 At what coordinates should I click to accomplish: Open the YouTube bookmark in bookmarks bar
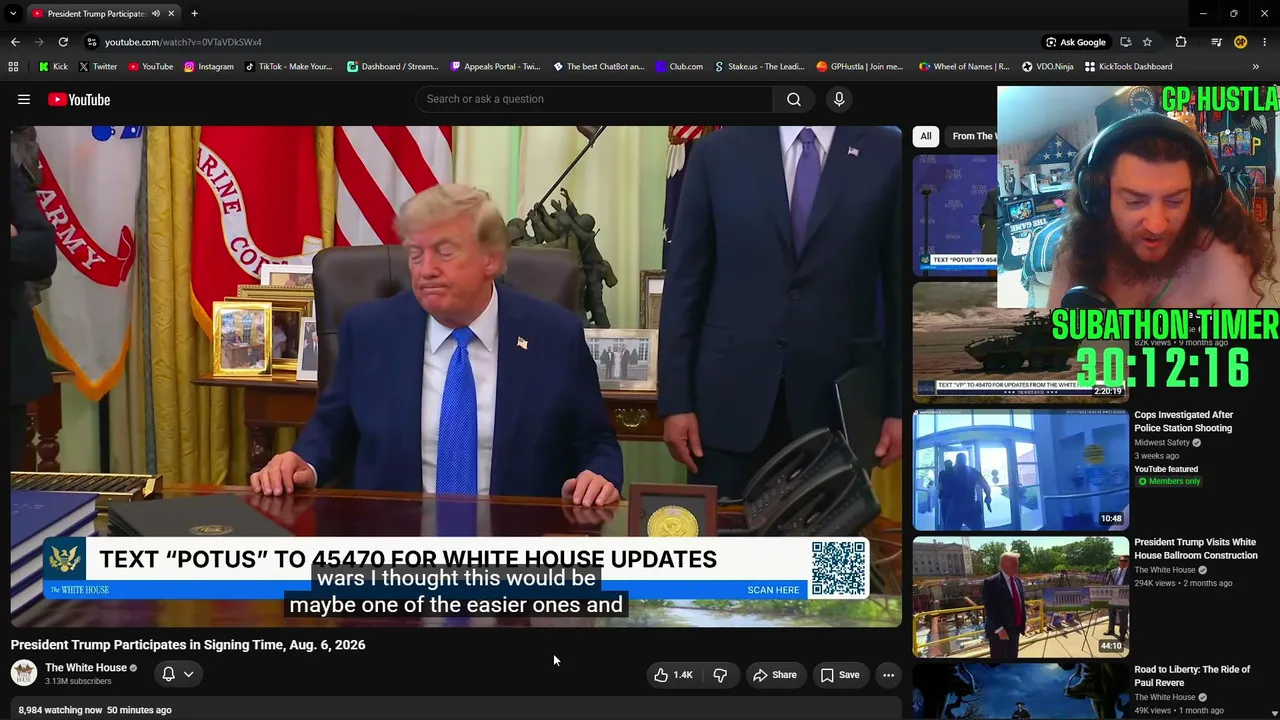[x=150, y=67]
